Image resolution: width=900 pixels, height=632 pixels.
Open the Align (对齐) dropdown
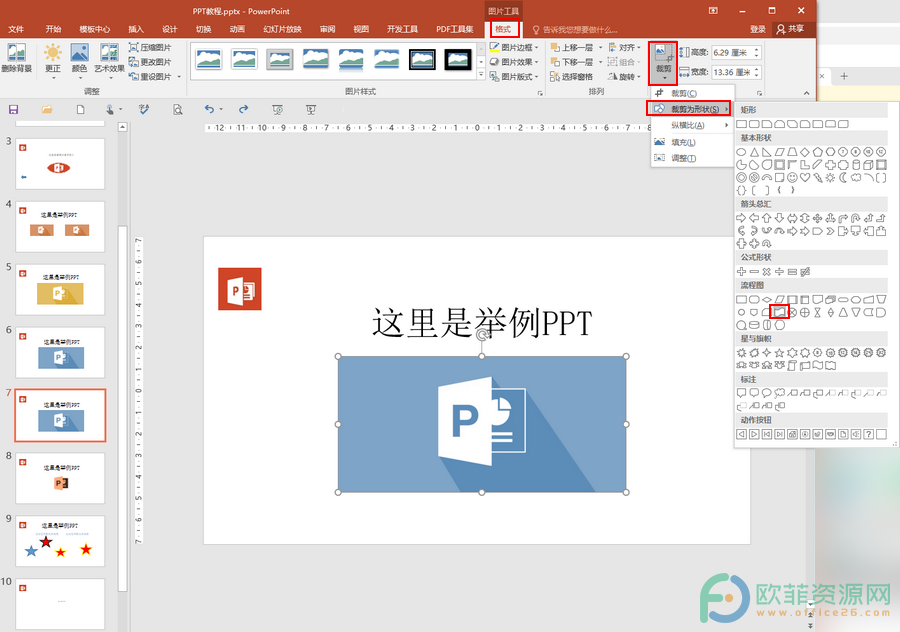[624, 48]
